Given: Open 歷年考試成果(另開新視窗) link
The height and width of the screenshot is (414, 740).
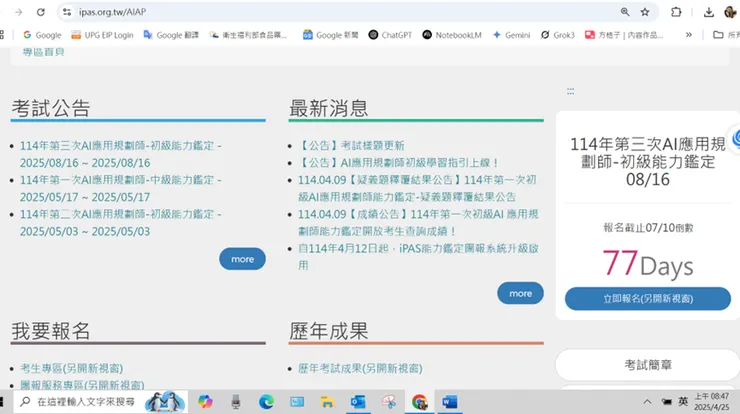Looking at the screenshot, I should 360,368.
